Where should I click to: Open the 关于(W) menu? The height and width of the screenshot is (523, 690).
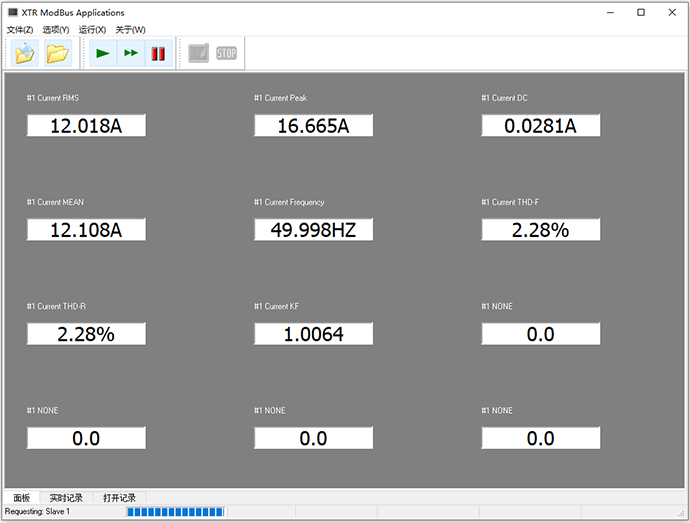pyautogui.click(x=130, y=30)
